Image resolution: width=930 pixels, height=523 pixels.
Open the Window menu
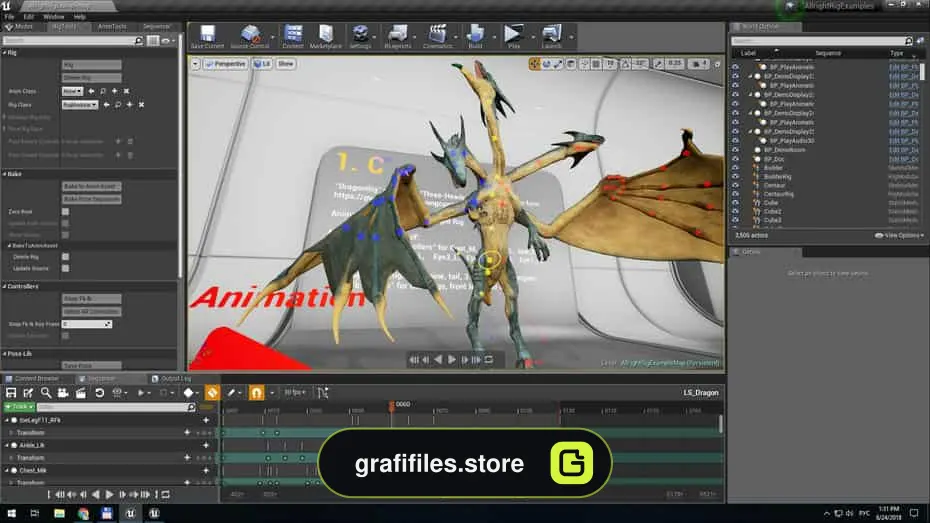(x=53, y=17)
